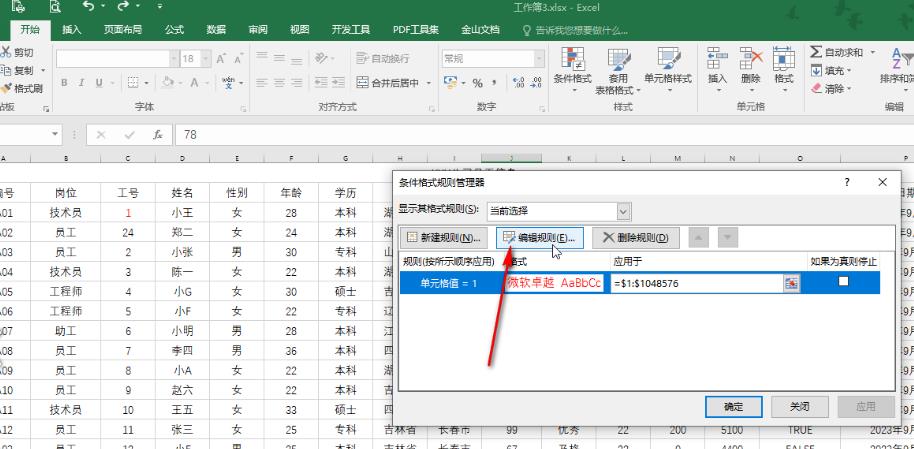Click the move rule up arrow button
Image resolution: width=914 pixels, height=449 pixels.
tap(699, 238)
